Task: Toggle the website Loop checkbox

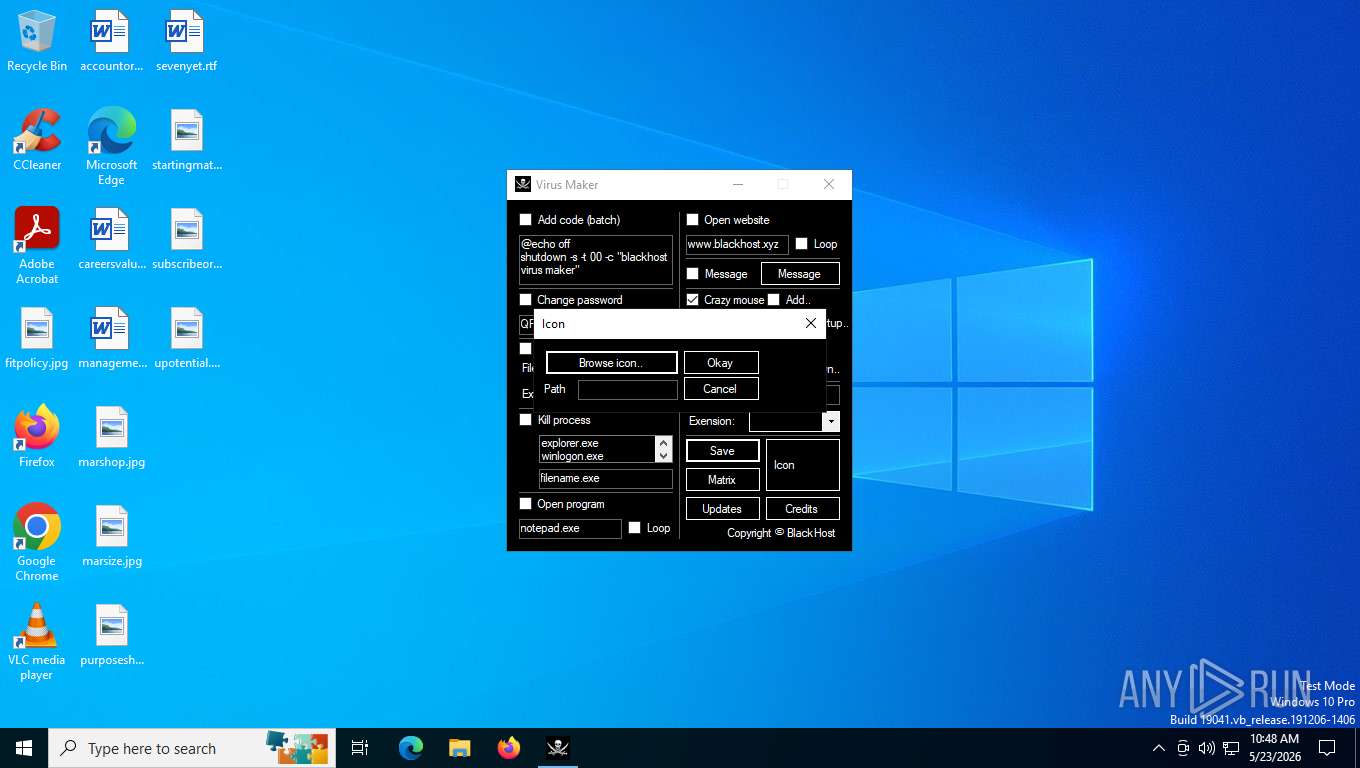Action: tap(801, 244)
